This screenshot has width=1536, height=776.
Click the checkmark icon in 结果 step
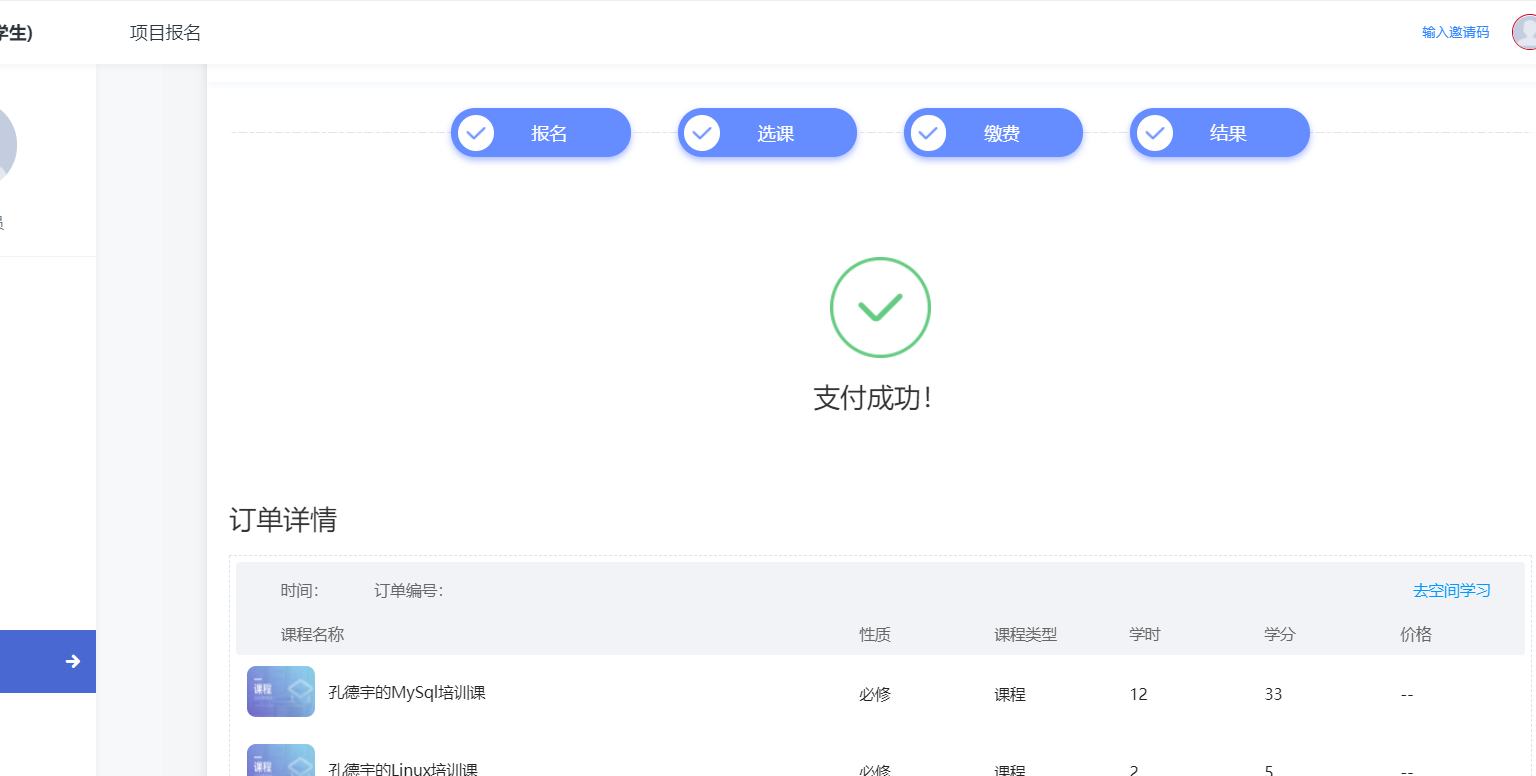tap(1155, 133)
